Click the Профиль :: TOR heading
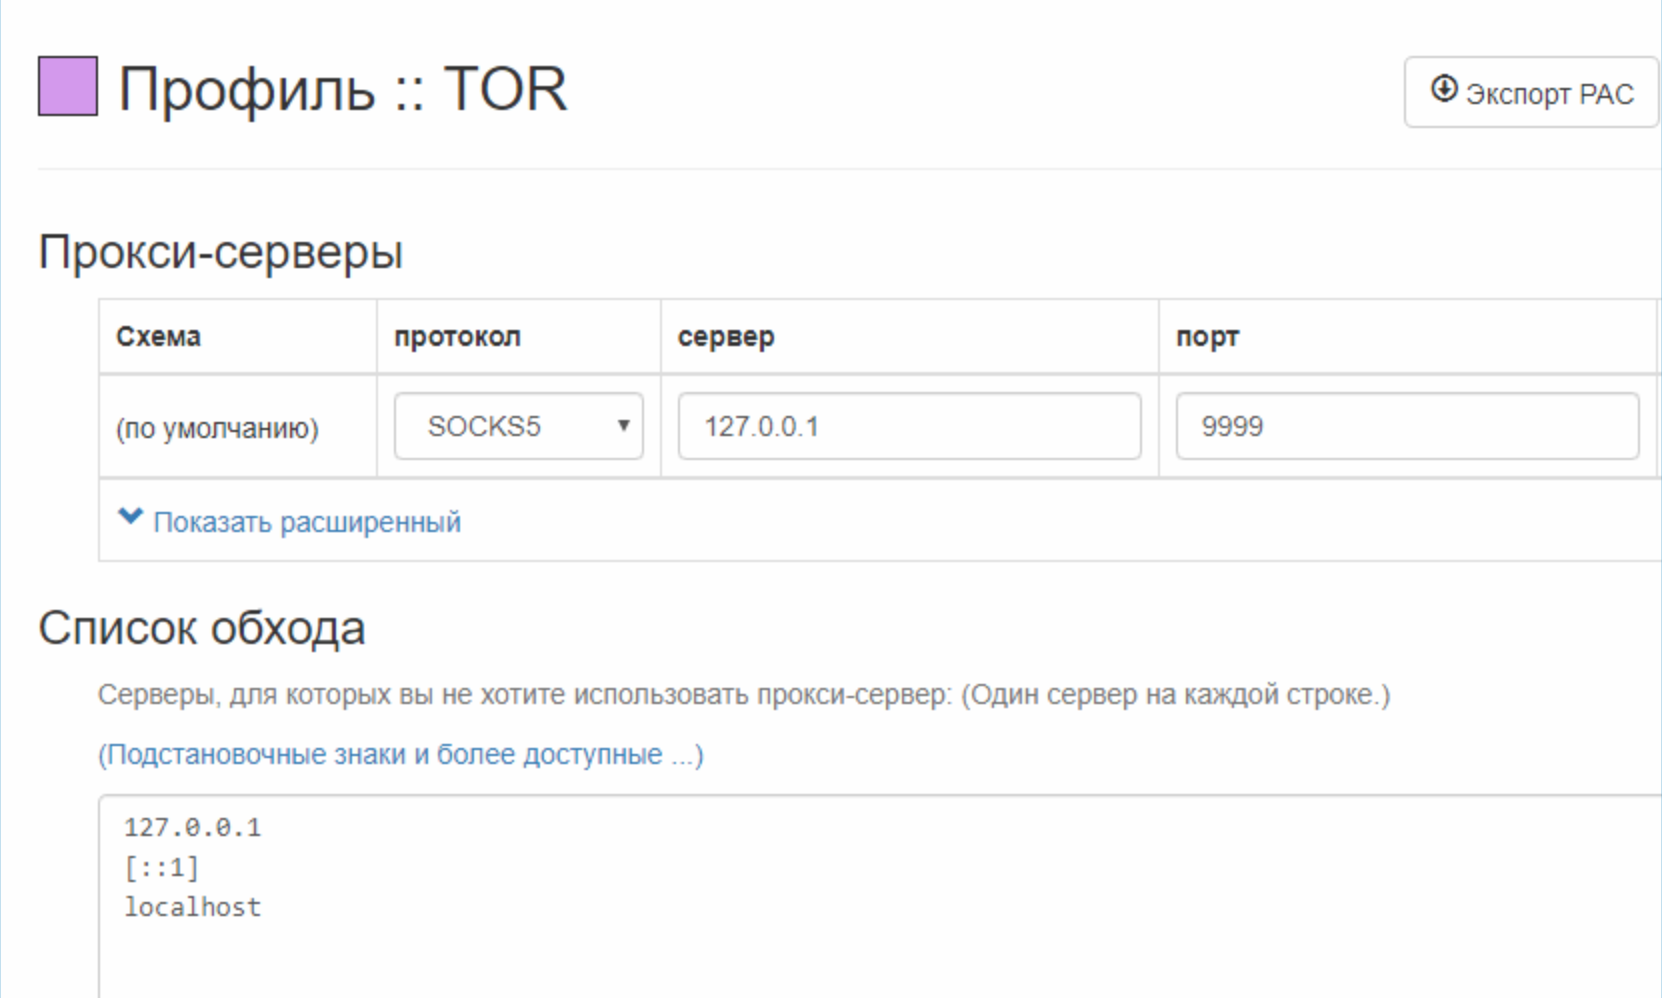The height and width of the screenshot is (998, 1662). (342, 88)
